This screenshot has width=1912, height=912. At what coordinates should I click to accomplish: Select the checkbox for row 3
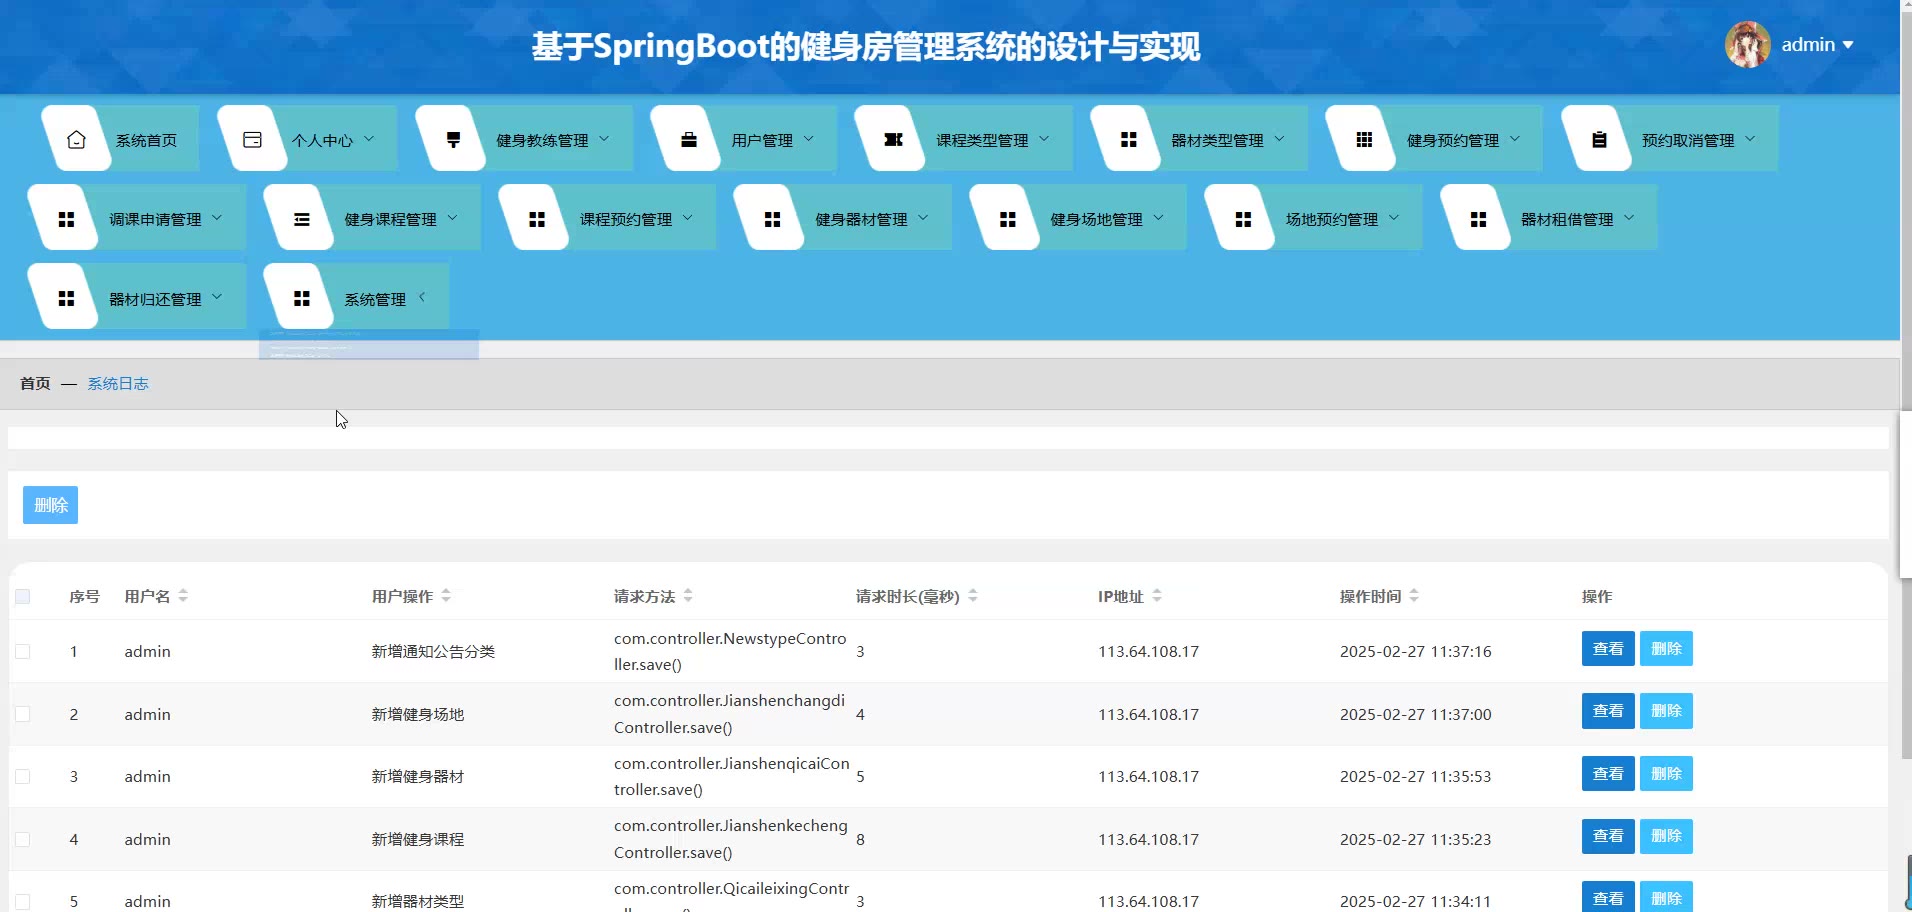tap(23, 777)
